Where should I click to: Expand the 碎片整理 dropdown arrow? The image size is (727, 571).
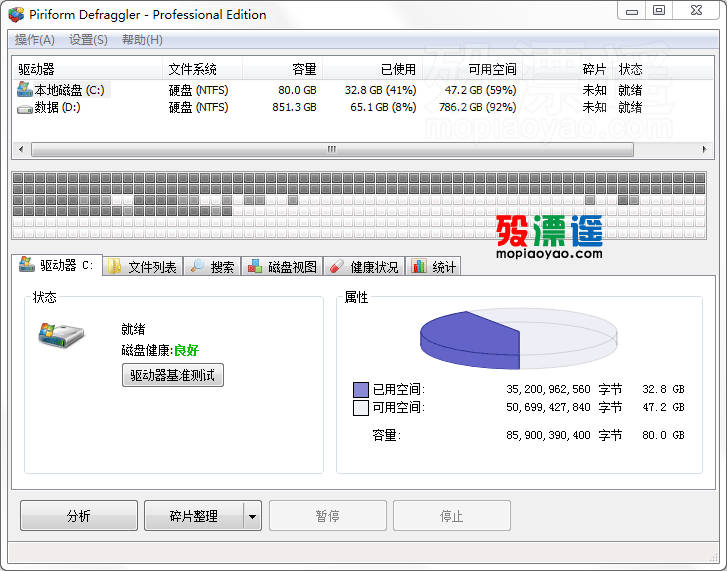click(x=252, y=516)
